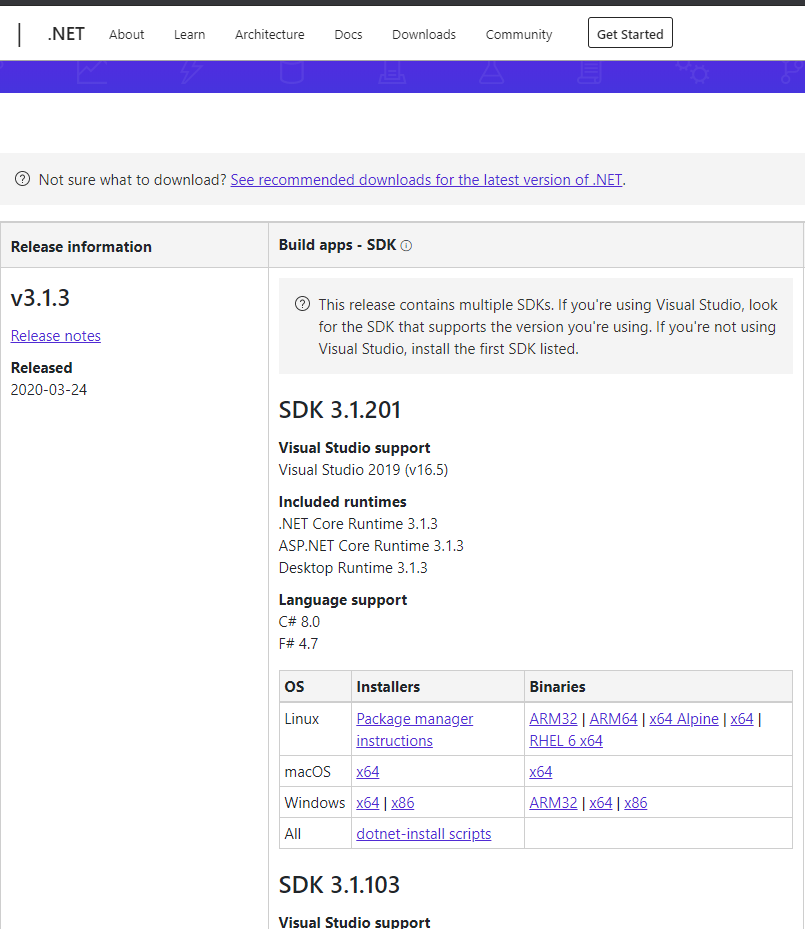This screenshot has width=805, height=929.
Task: Click 'Visual Studio 2019 (v16.5)' text
Action: click(363, 470)
